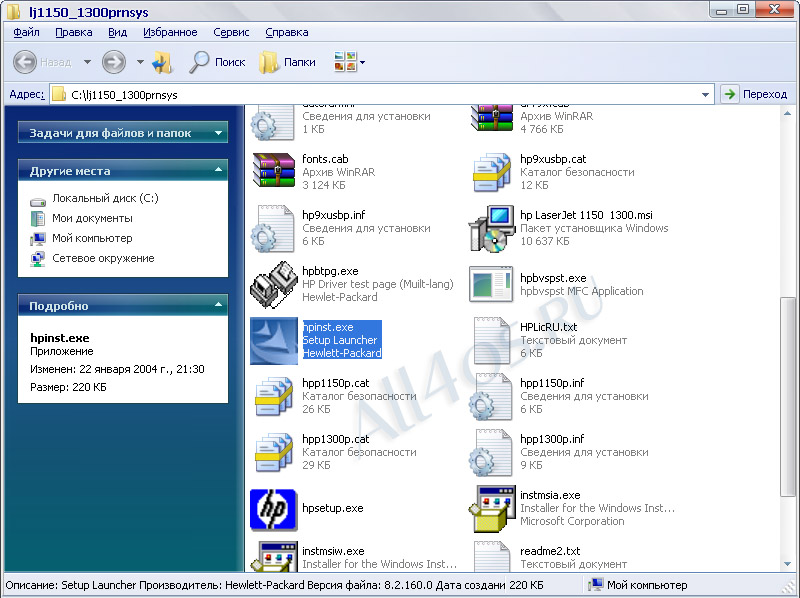Open the Избранное menu
The height and width of the screenshot is (598, 800).
[170, 32]
